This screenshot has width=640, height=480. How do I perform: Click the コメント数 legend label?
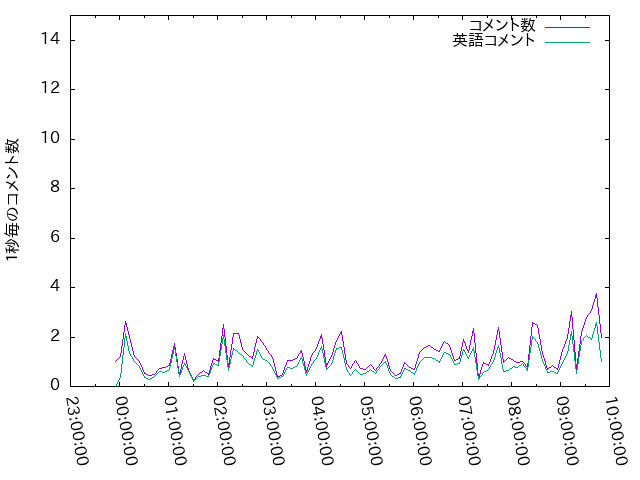click(502, 25)
